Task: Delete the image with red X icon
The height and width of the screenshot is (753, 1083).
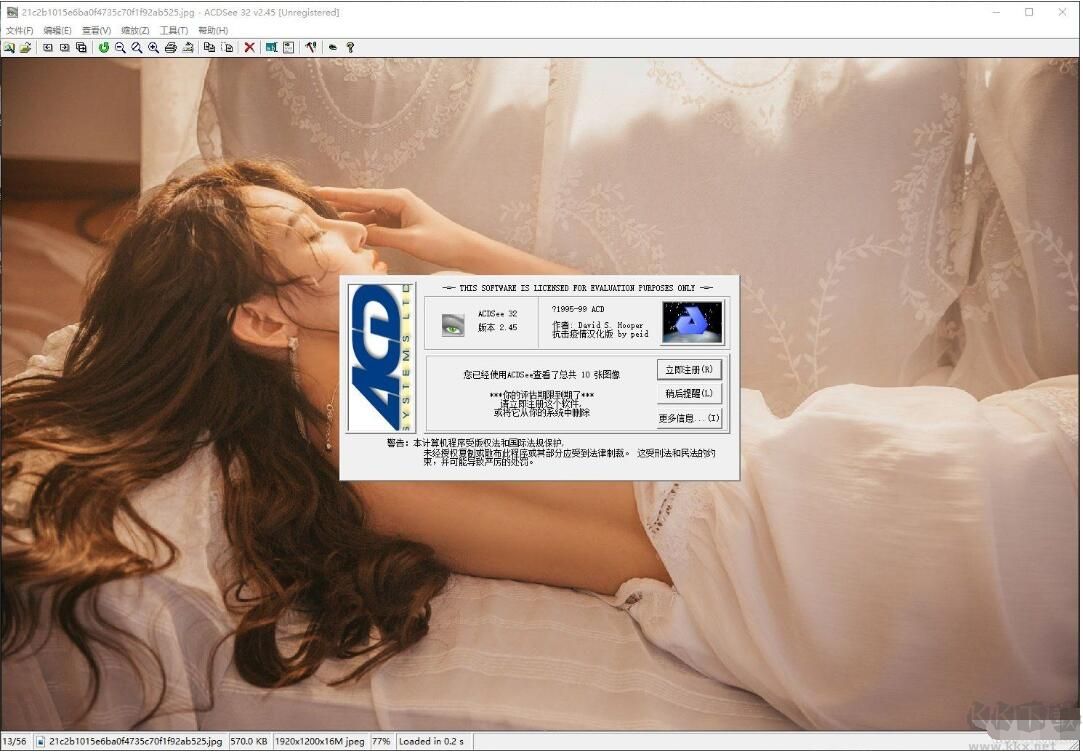Action: coord(249,47)
